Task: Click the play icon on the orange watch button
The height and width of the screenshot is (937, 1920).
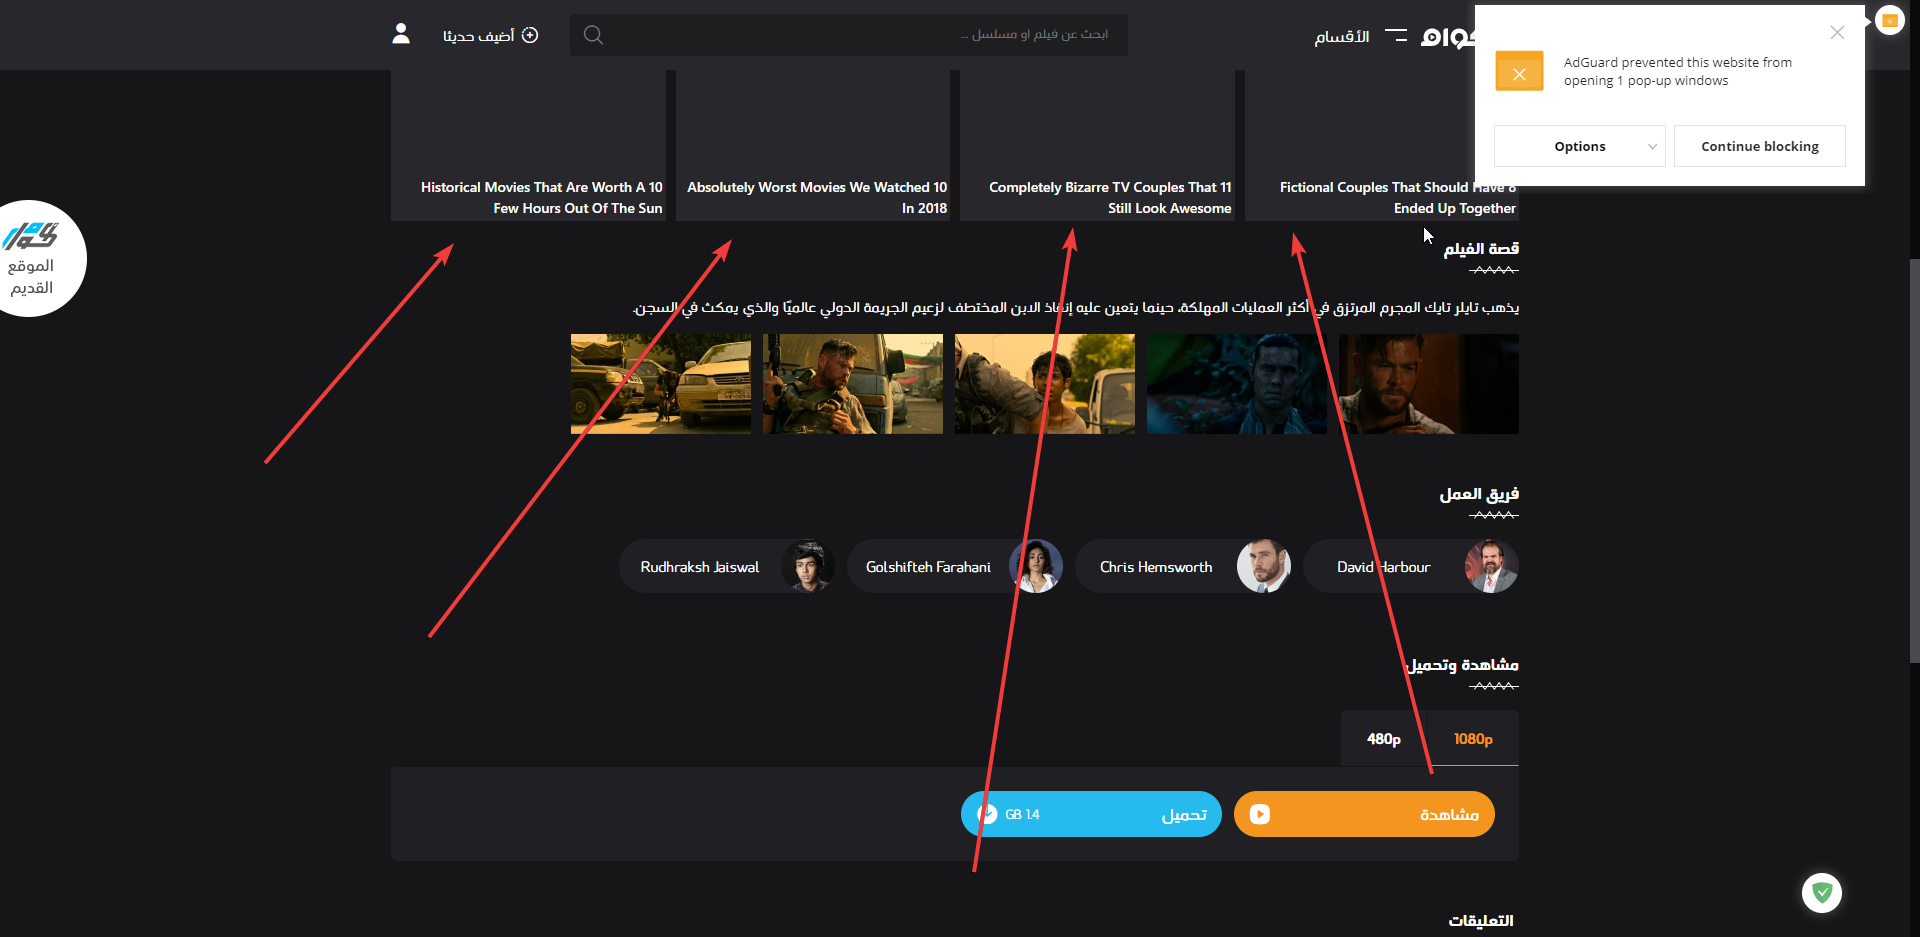Action: [1260, 814]
